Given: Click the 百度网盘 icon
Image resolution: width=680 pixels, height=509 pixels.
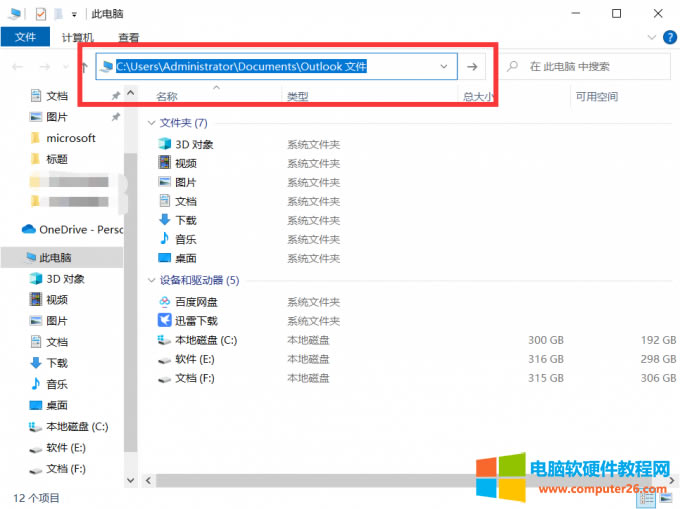Looking at the screenshot, I should pyautogui.click(x=164, y=301).
